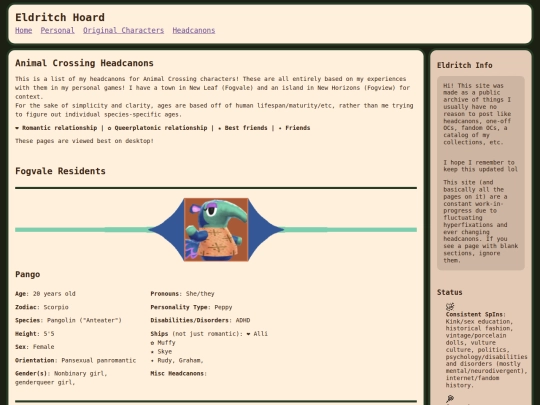The height and width of the screenshot is (405, 540).
Task: Open the Home navigation link
Action: 23,30
